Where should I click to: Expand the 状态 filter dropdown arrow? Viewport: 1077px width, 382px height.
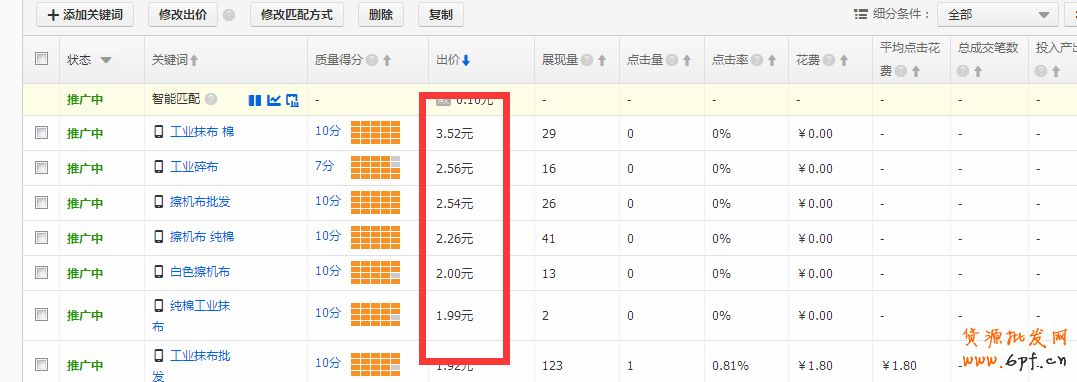click(106, 60)
